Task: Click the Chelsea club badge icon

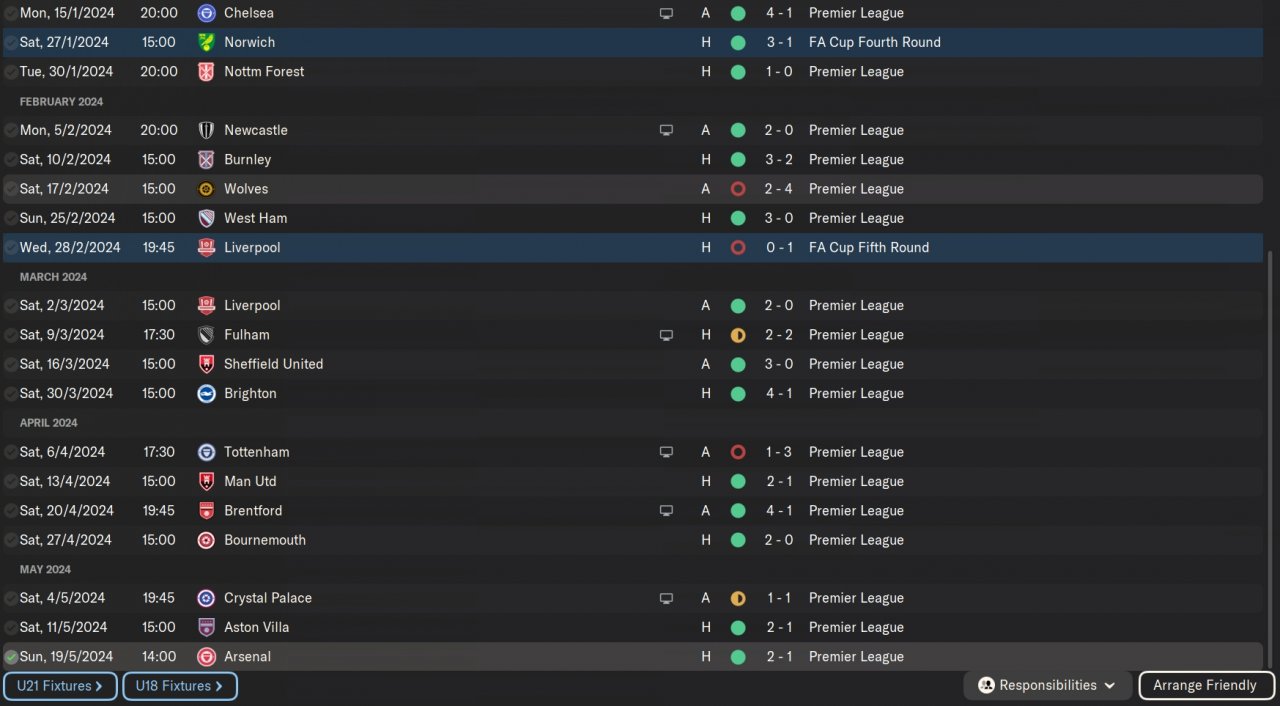Action: [x=206, y=13]
